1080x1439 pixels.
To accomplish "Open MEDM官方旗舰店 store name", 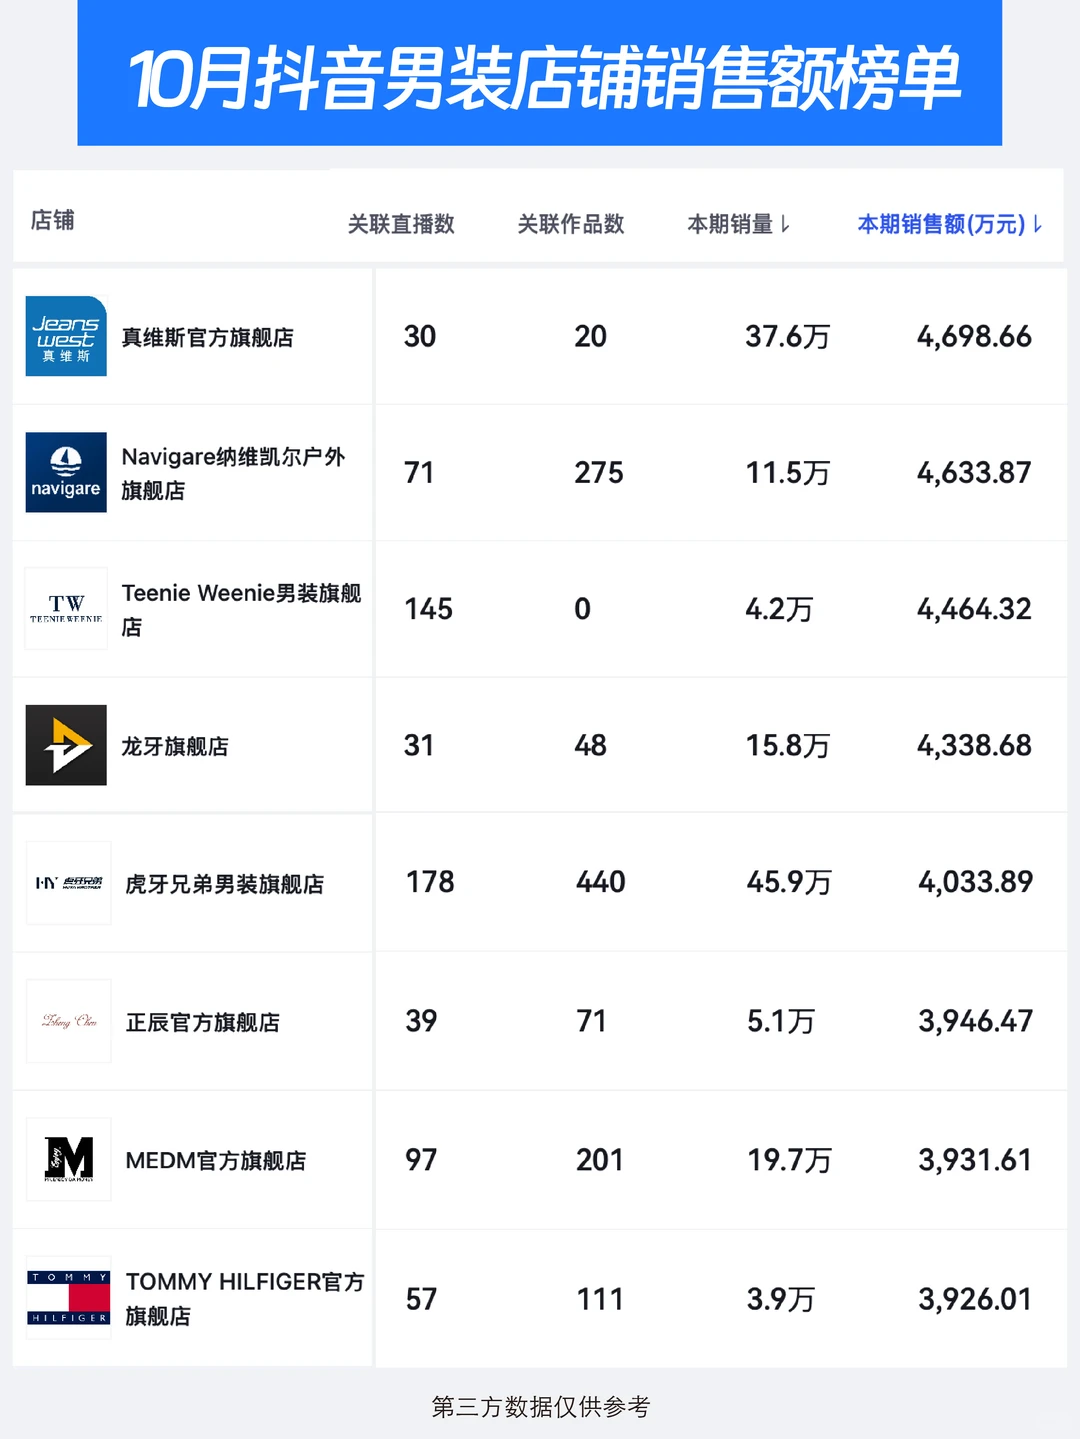I will [x=216, y=1160].
